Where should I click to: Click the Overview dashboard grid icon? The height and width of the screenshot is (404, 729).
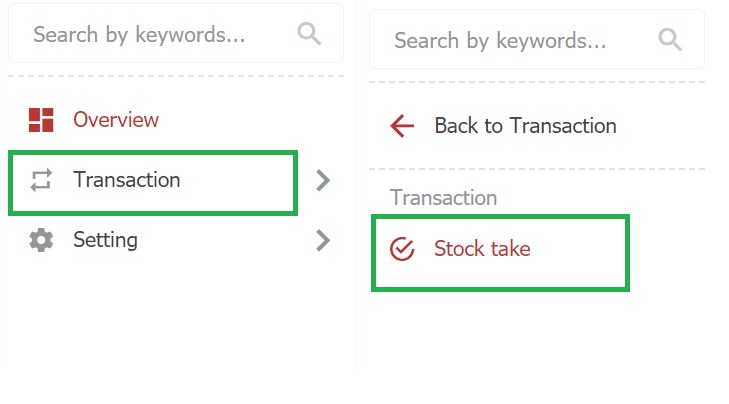click(x=41, y=120)
